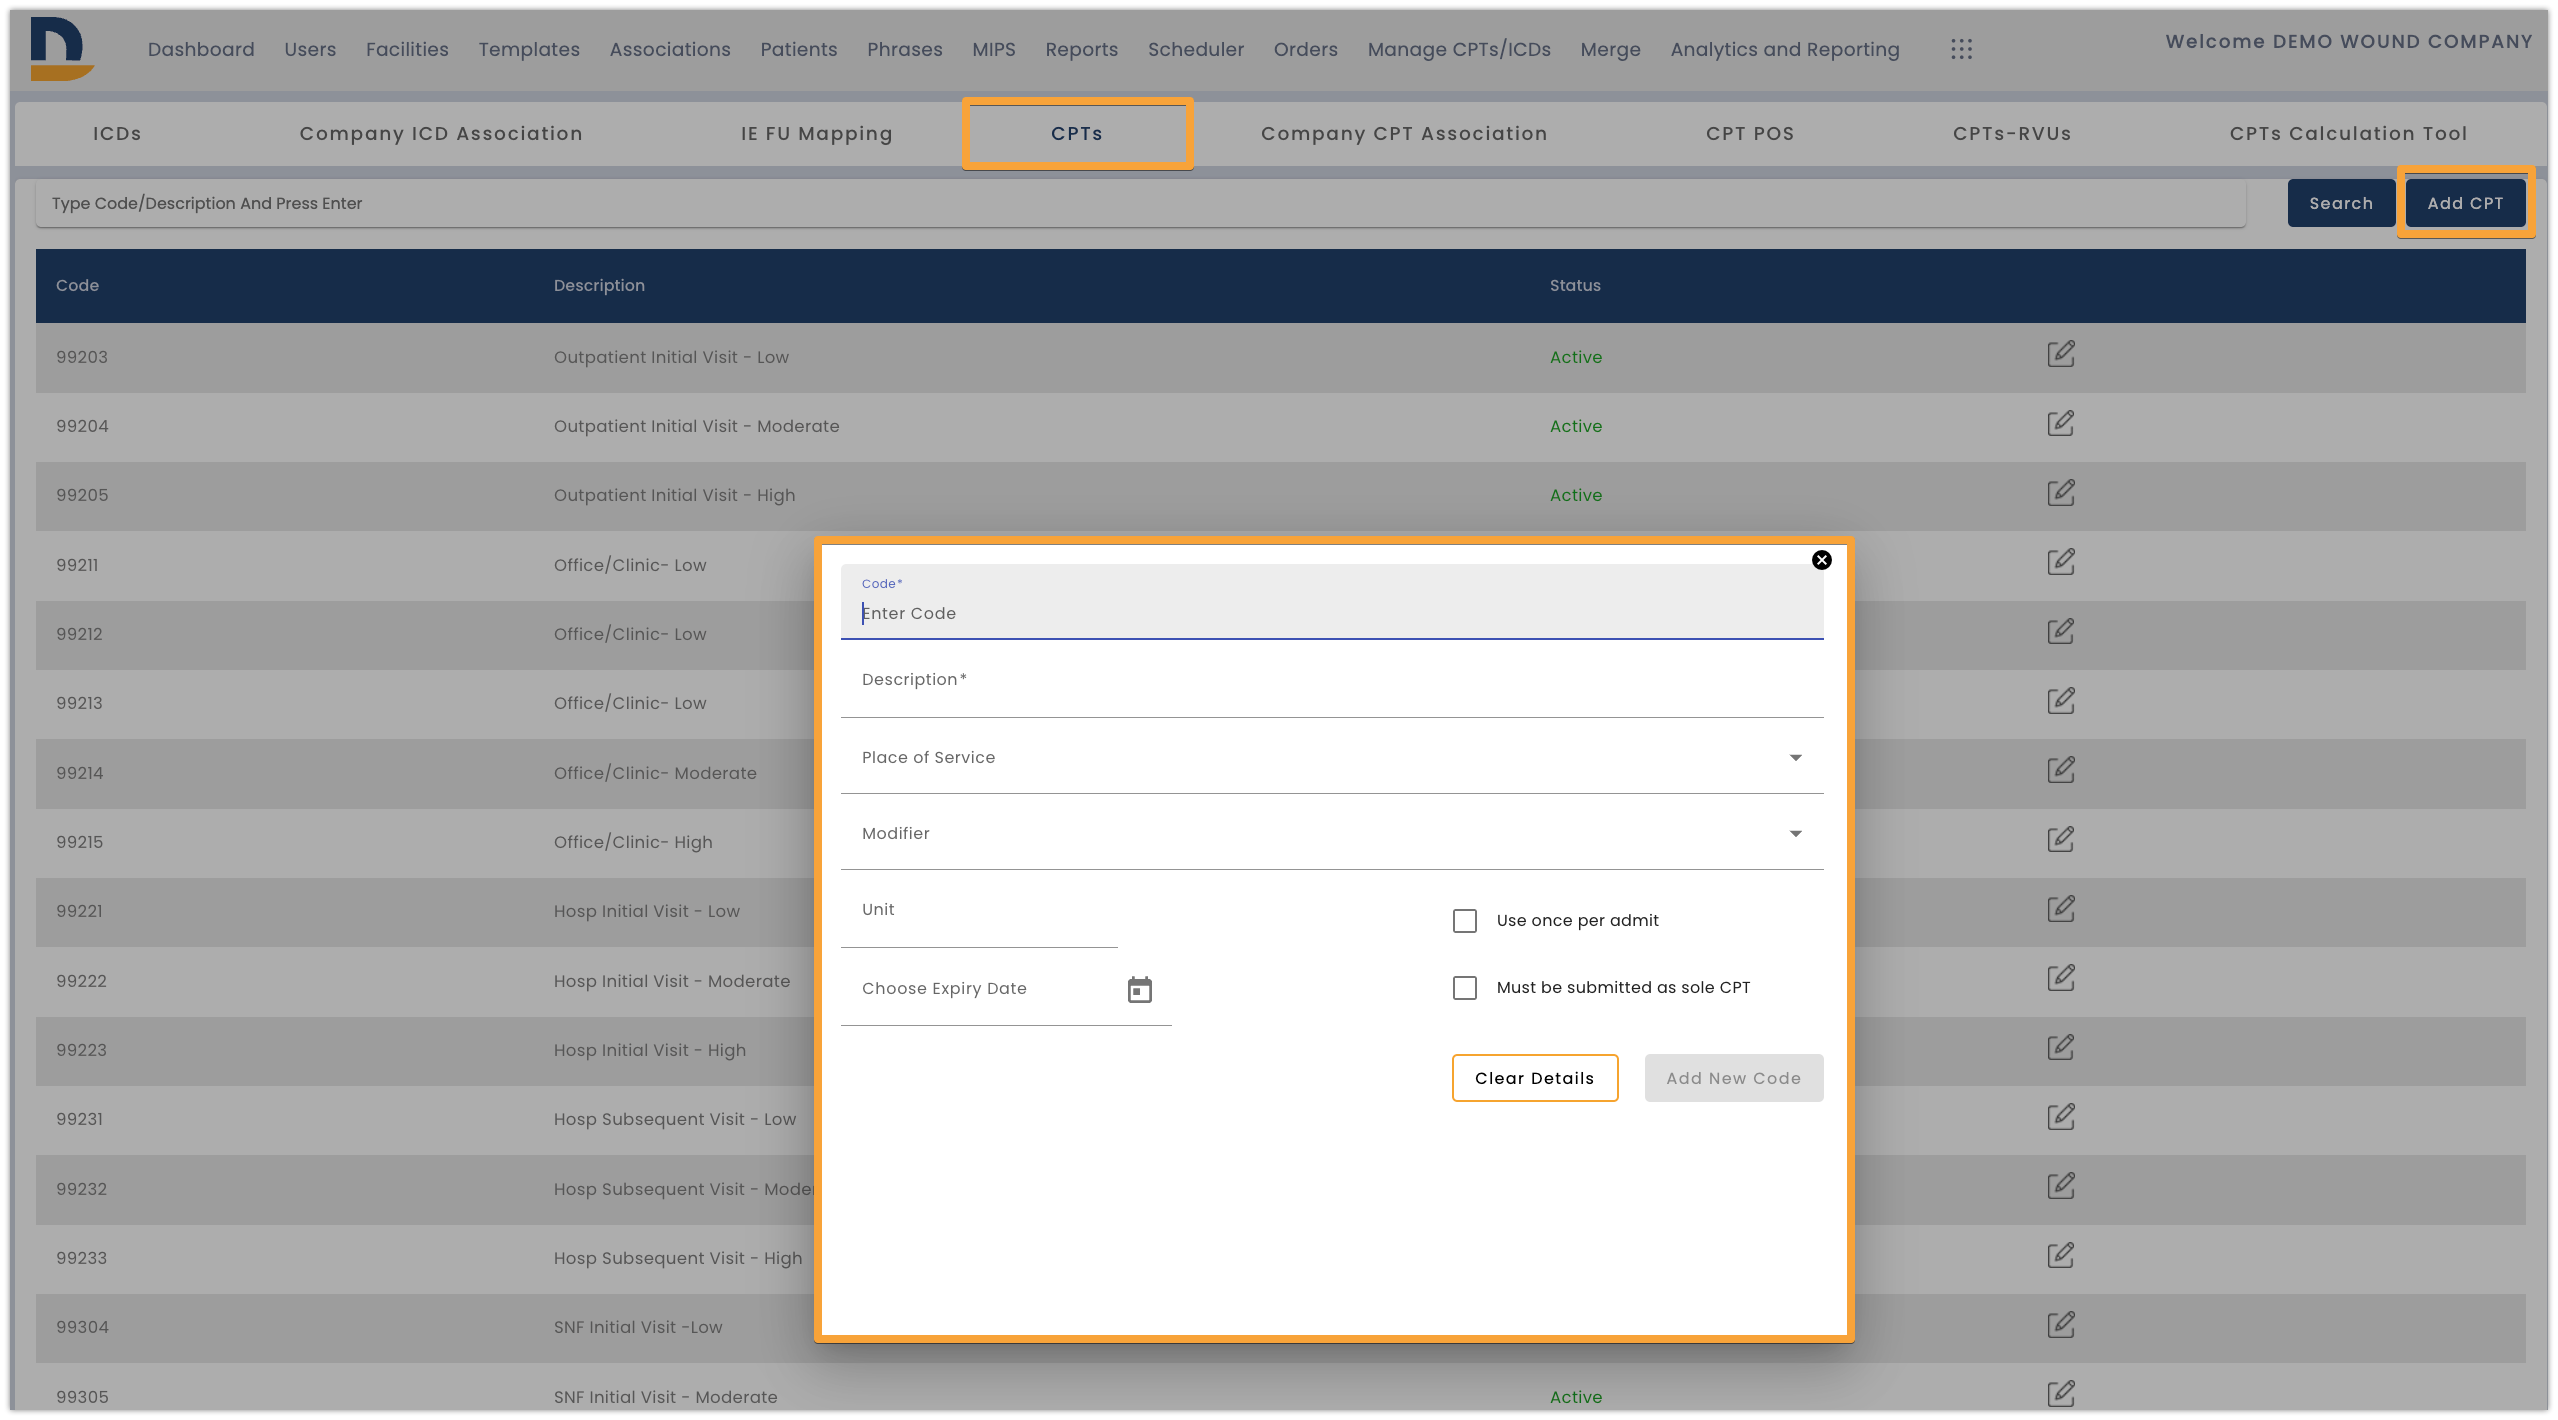Open Merge menu item

pos(1610,49)
